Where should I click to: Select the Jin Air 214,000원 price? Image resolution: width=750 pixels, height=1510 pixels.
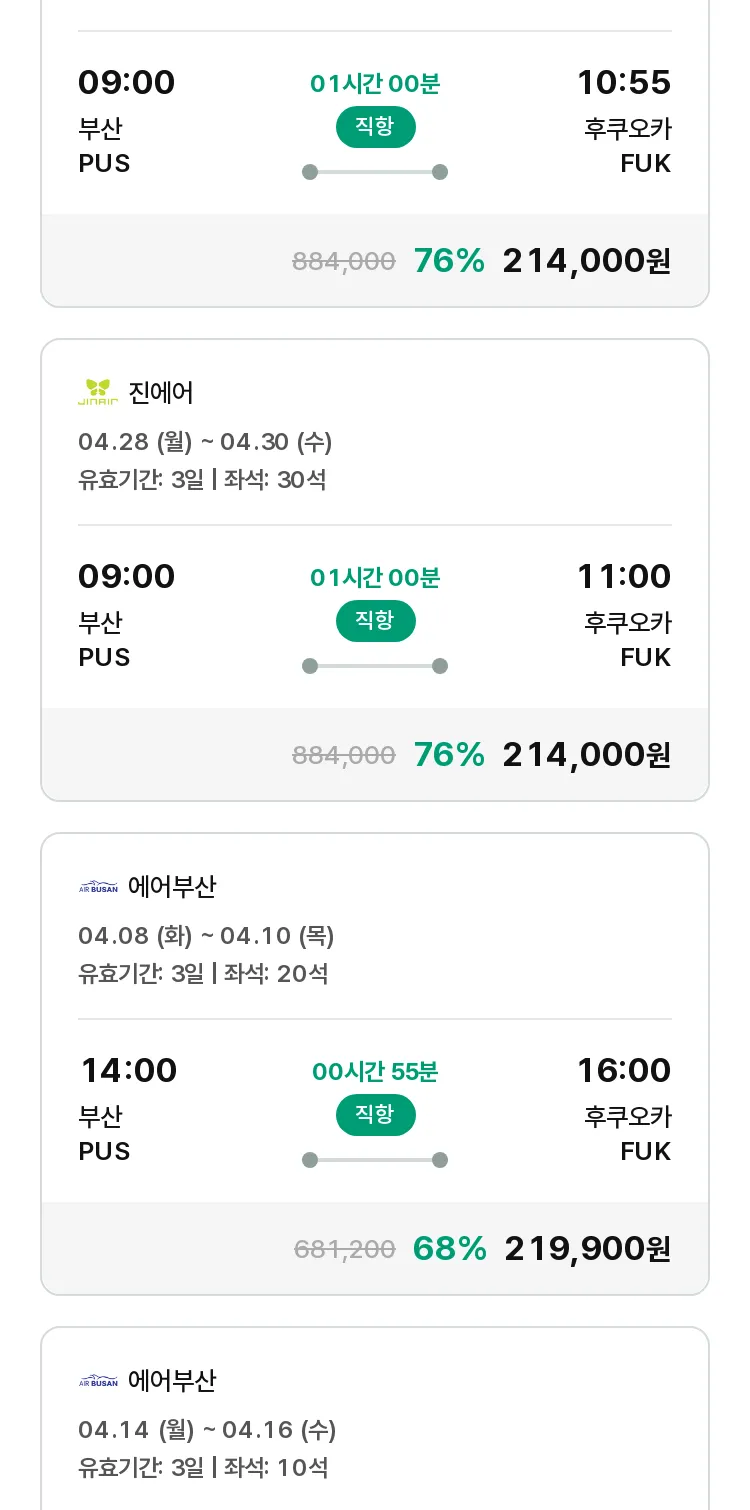(x=587, y=755)
